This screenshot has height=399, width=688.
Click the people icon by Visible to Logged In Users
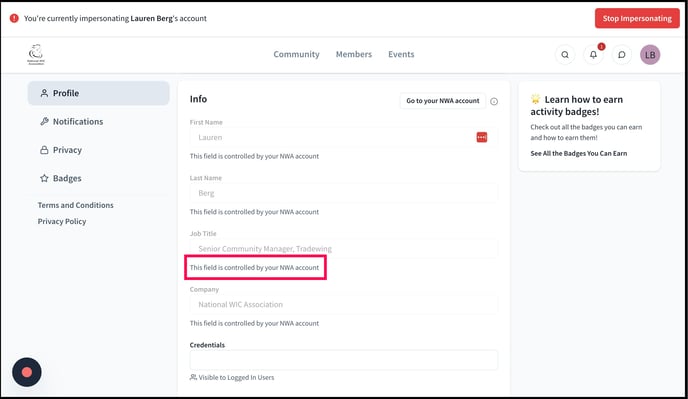[x=193, y=377]
